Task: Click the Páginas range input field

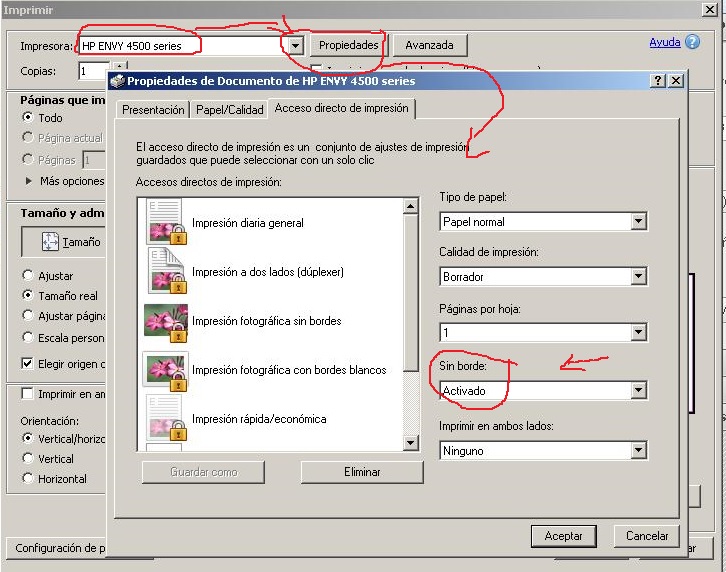Action: pyautogui.click(x=94, y=160)
